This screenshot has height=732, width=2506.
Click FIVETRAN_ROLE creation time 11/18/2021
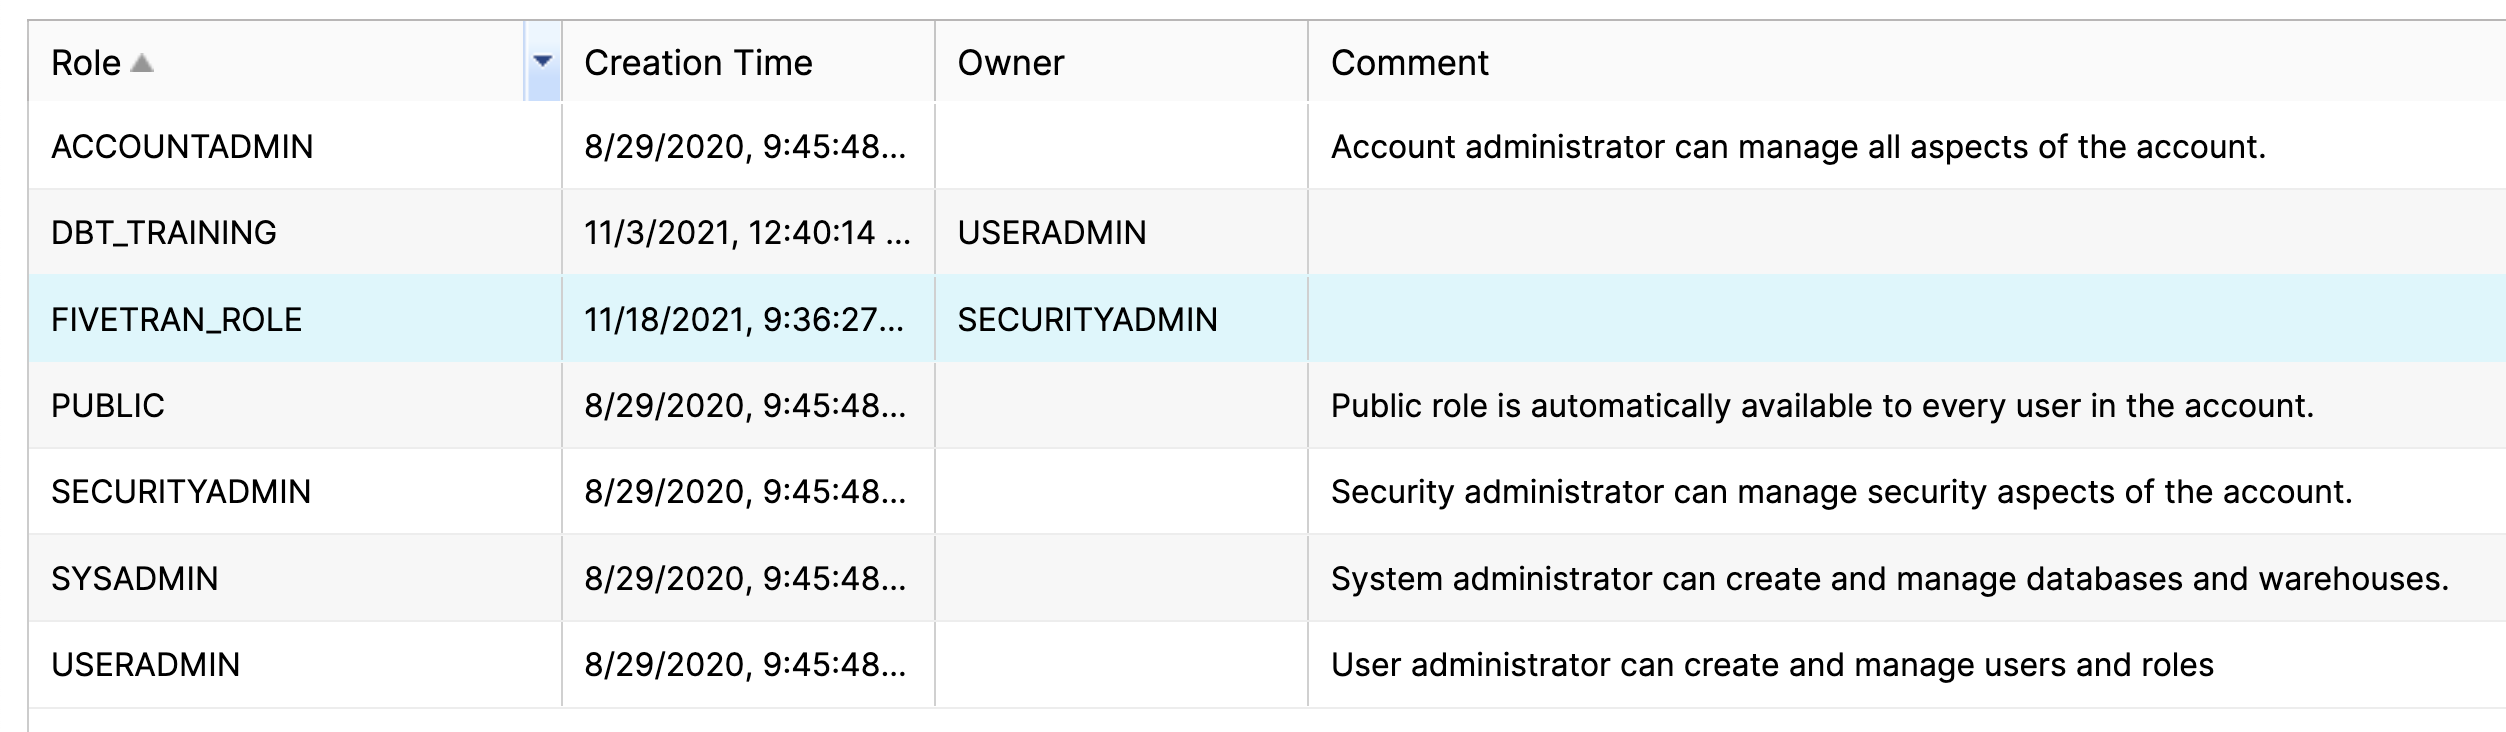745,319
